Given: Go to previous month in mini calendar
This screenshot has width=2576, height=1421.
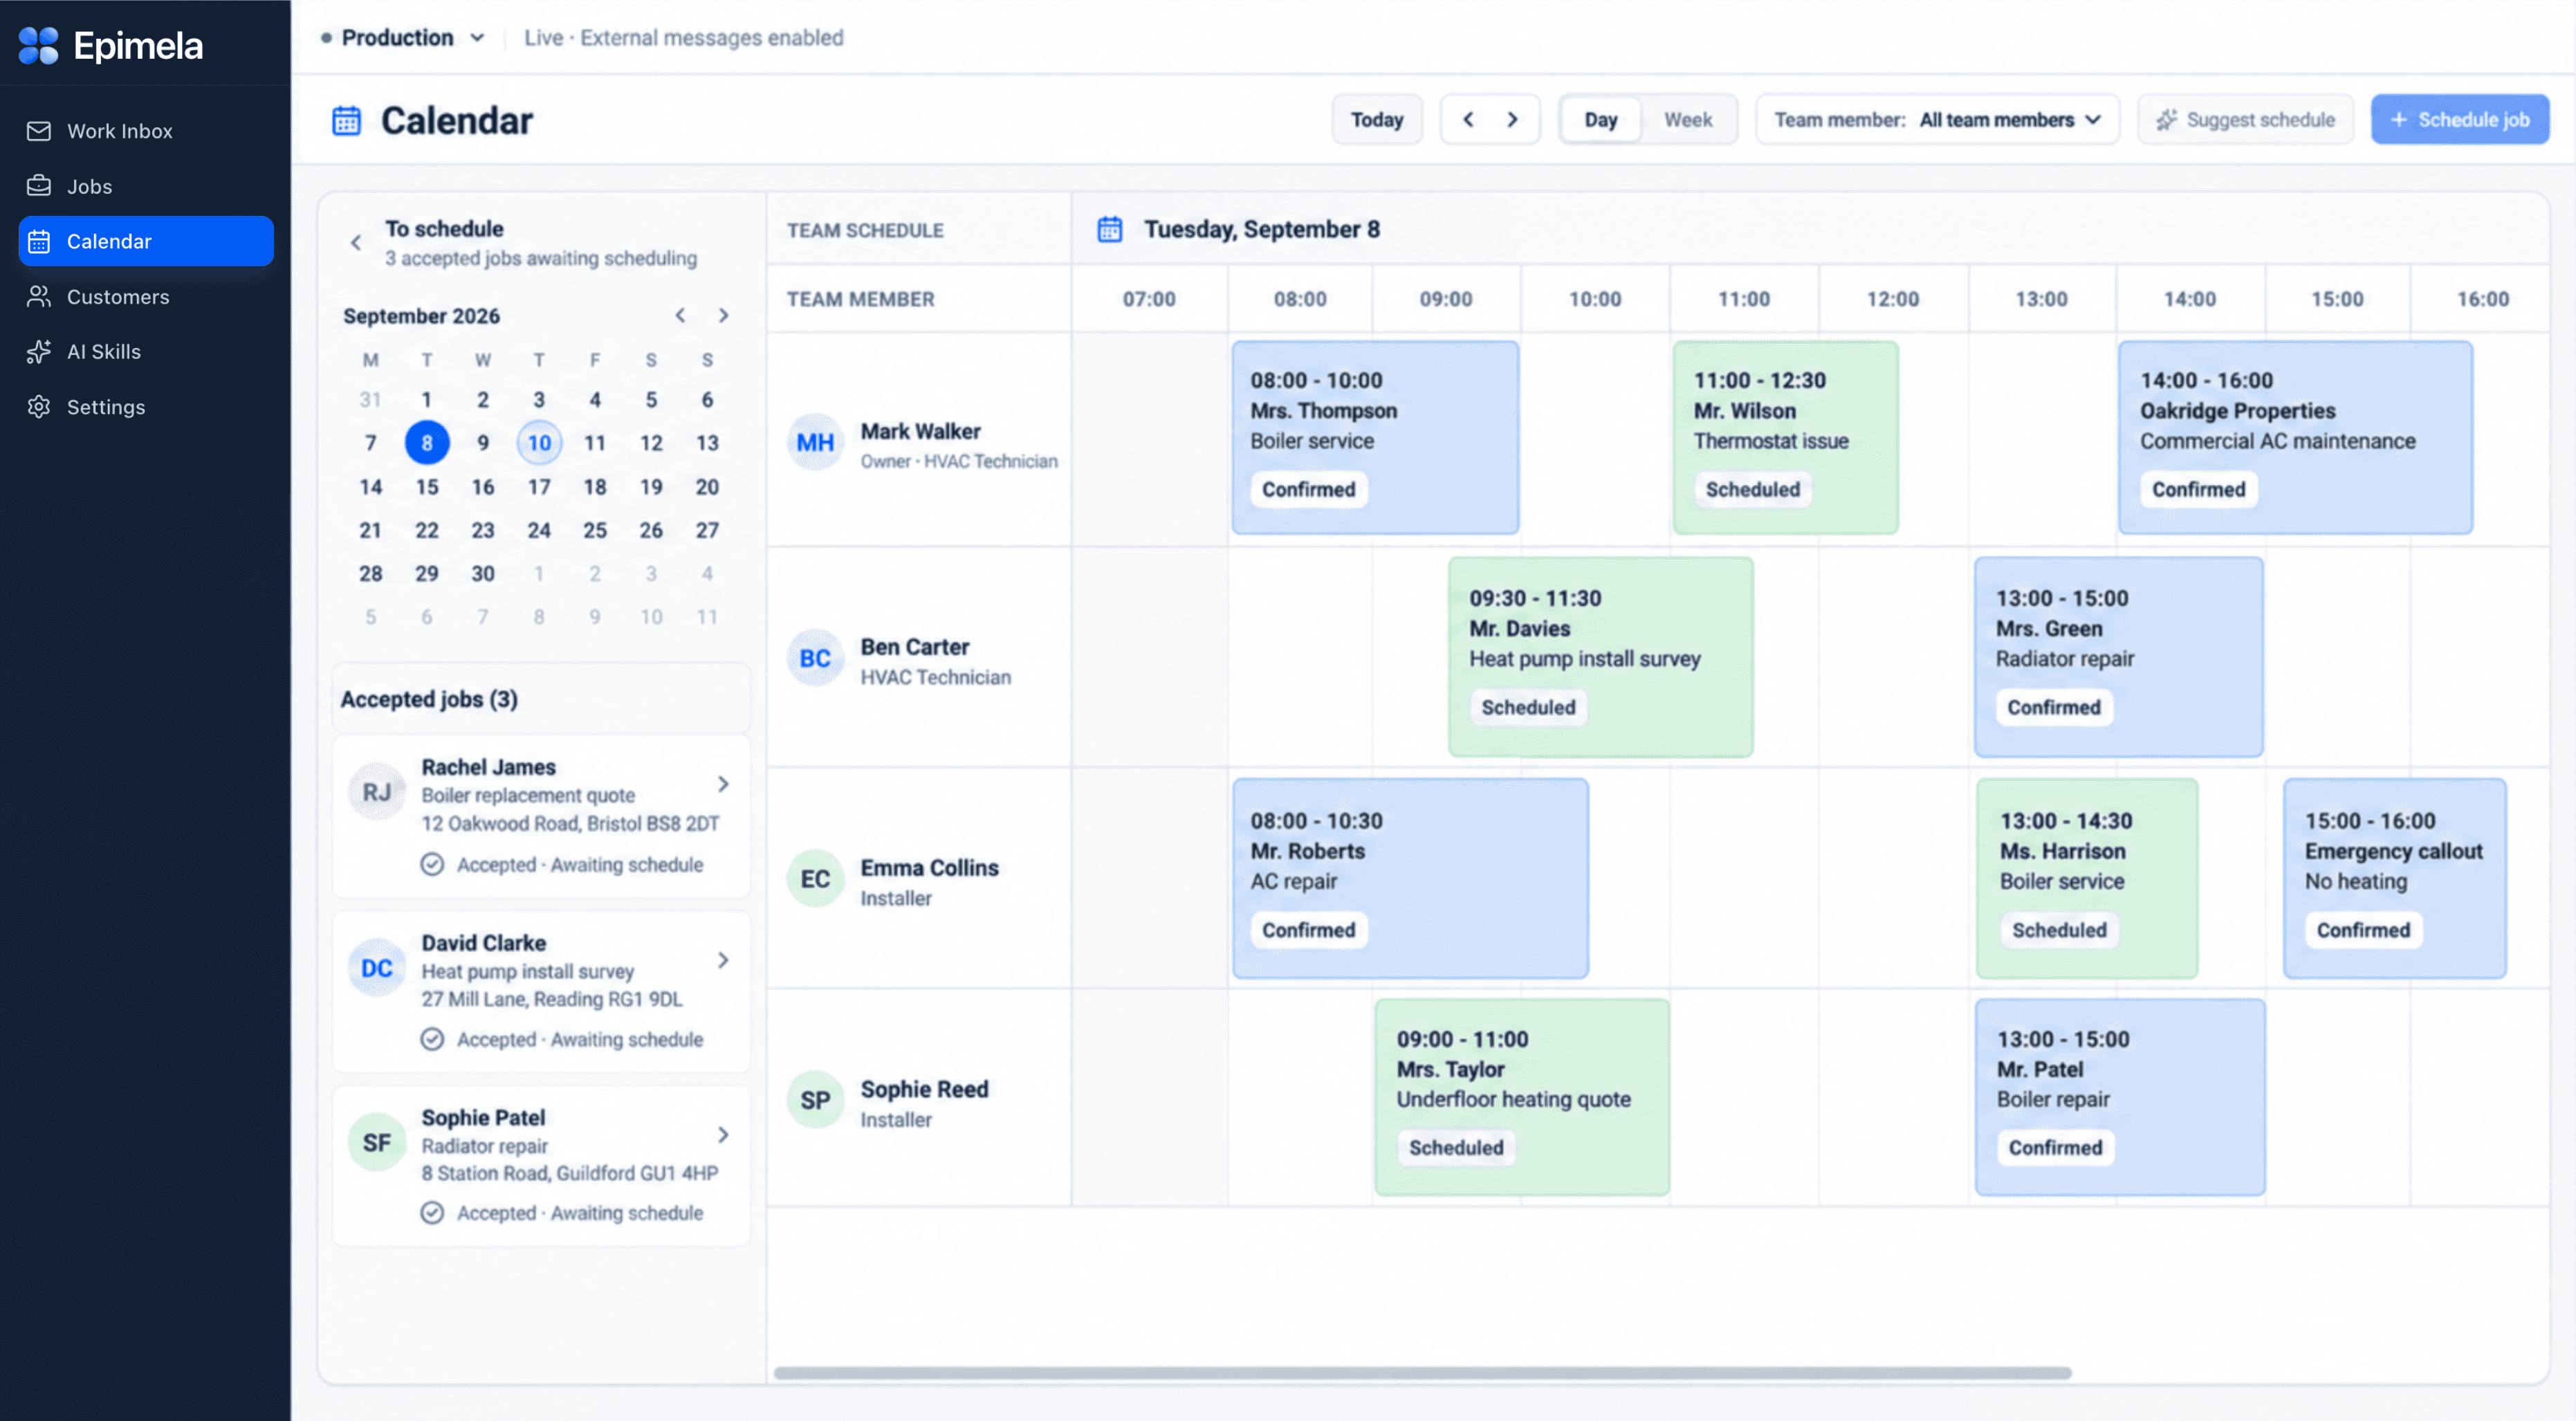Looking at the screenshot, I should pos(680,315).
